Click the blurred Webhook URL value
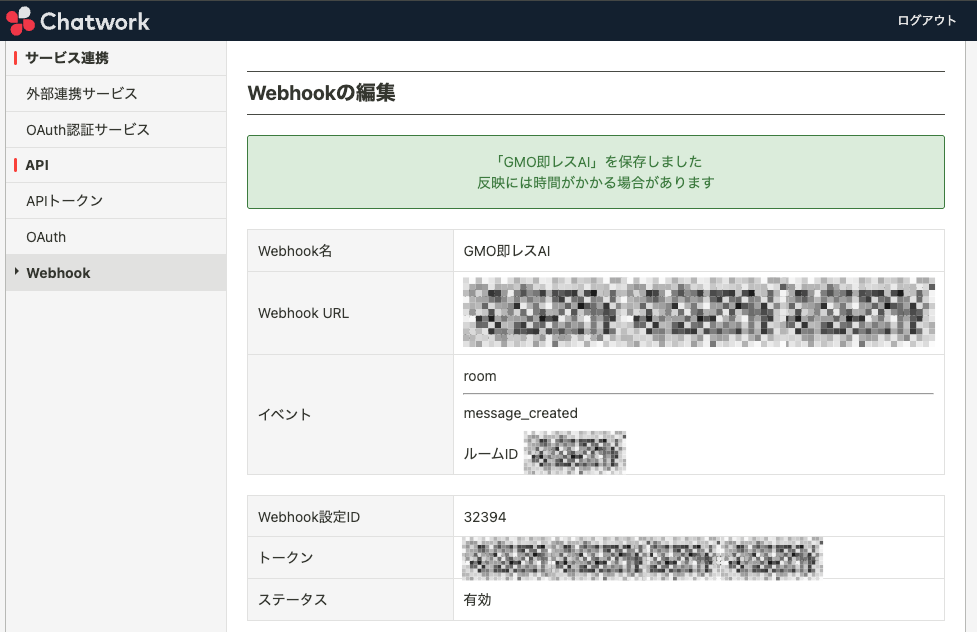 coord(698,313)
